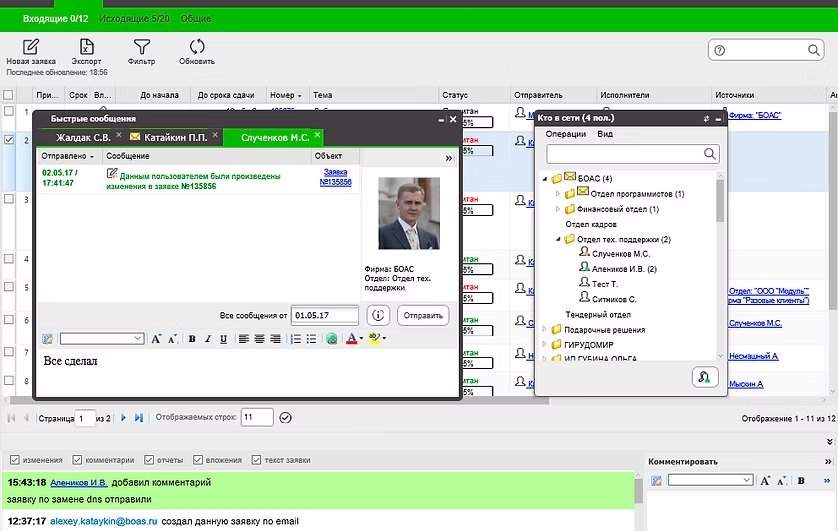Image resolution: width=838 pixels, height=531 pixels.
Task: Click the Страница page number field
Action: point(85,418)
